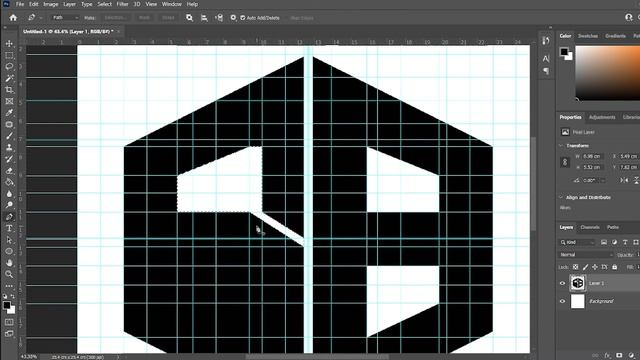The height and width of the screenshot is (360, 640).
Task: Open layer blend mode Normal dropdown
Action: pos(586,254)
